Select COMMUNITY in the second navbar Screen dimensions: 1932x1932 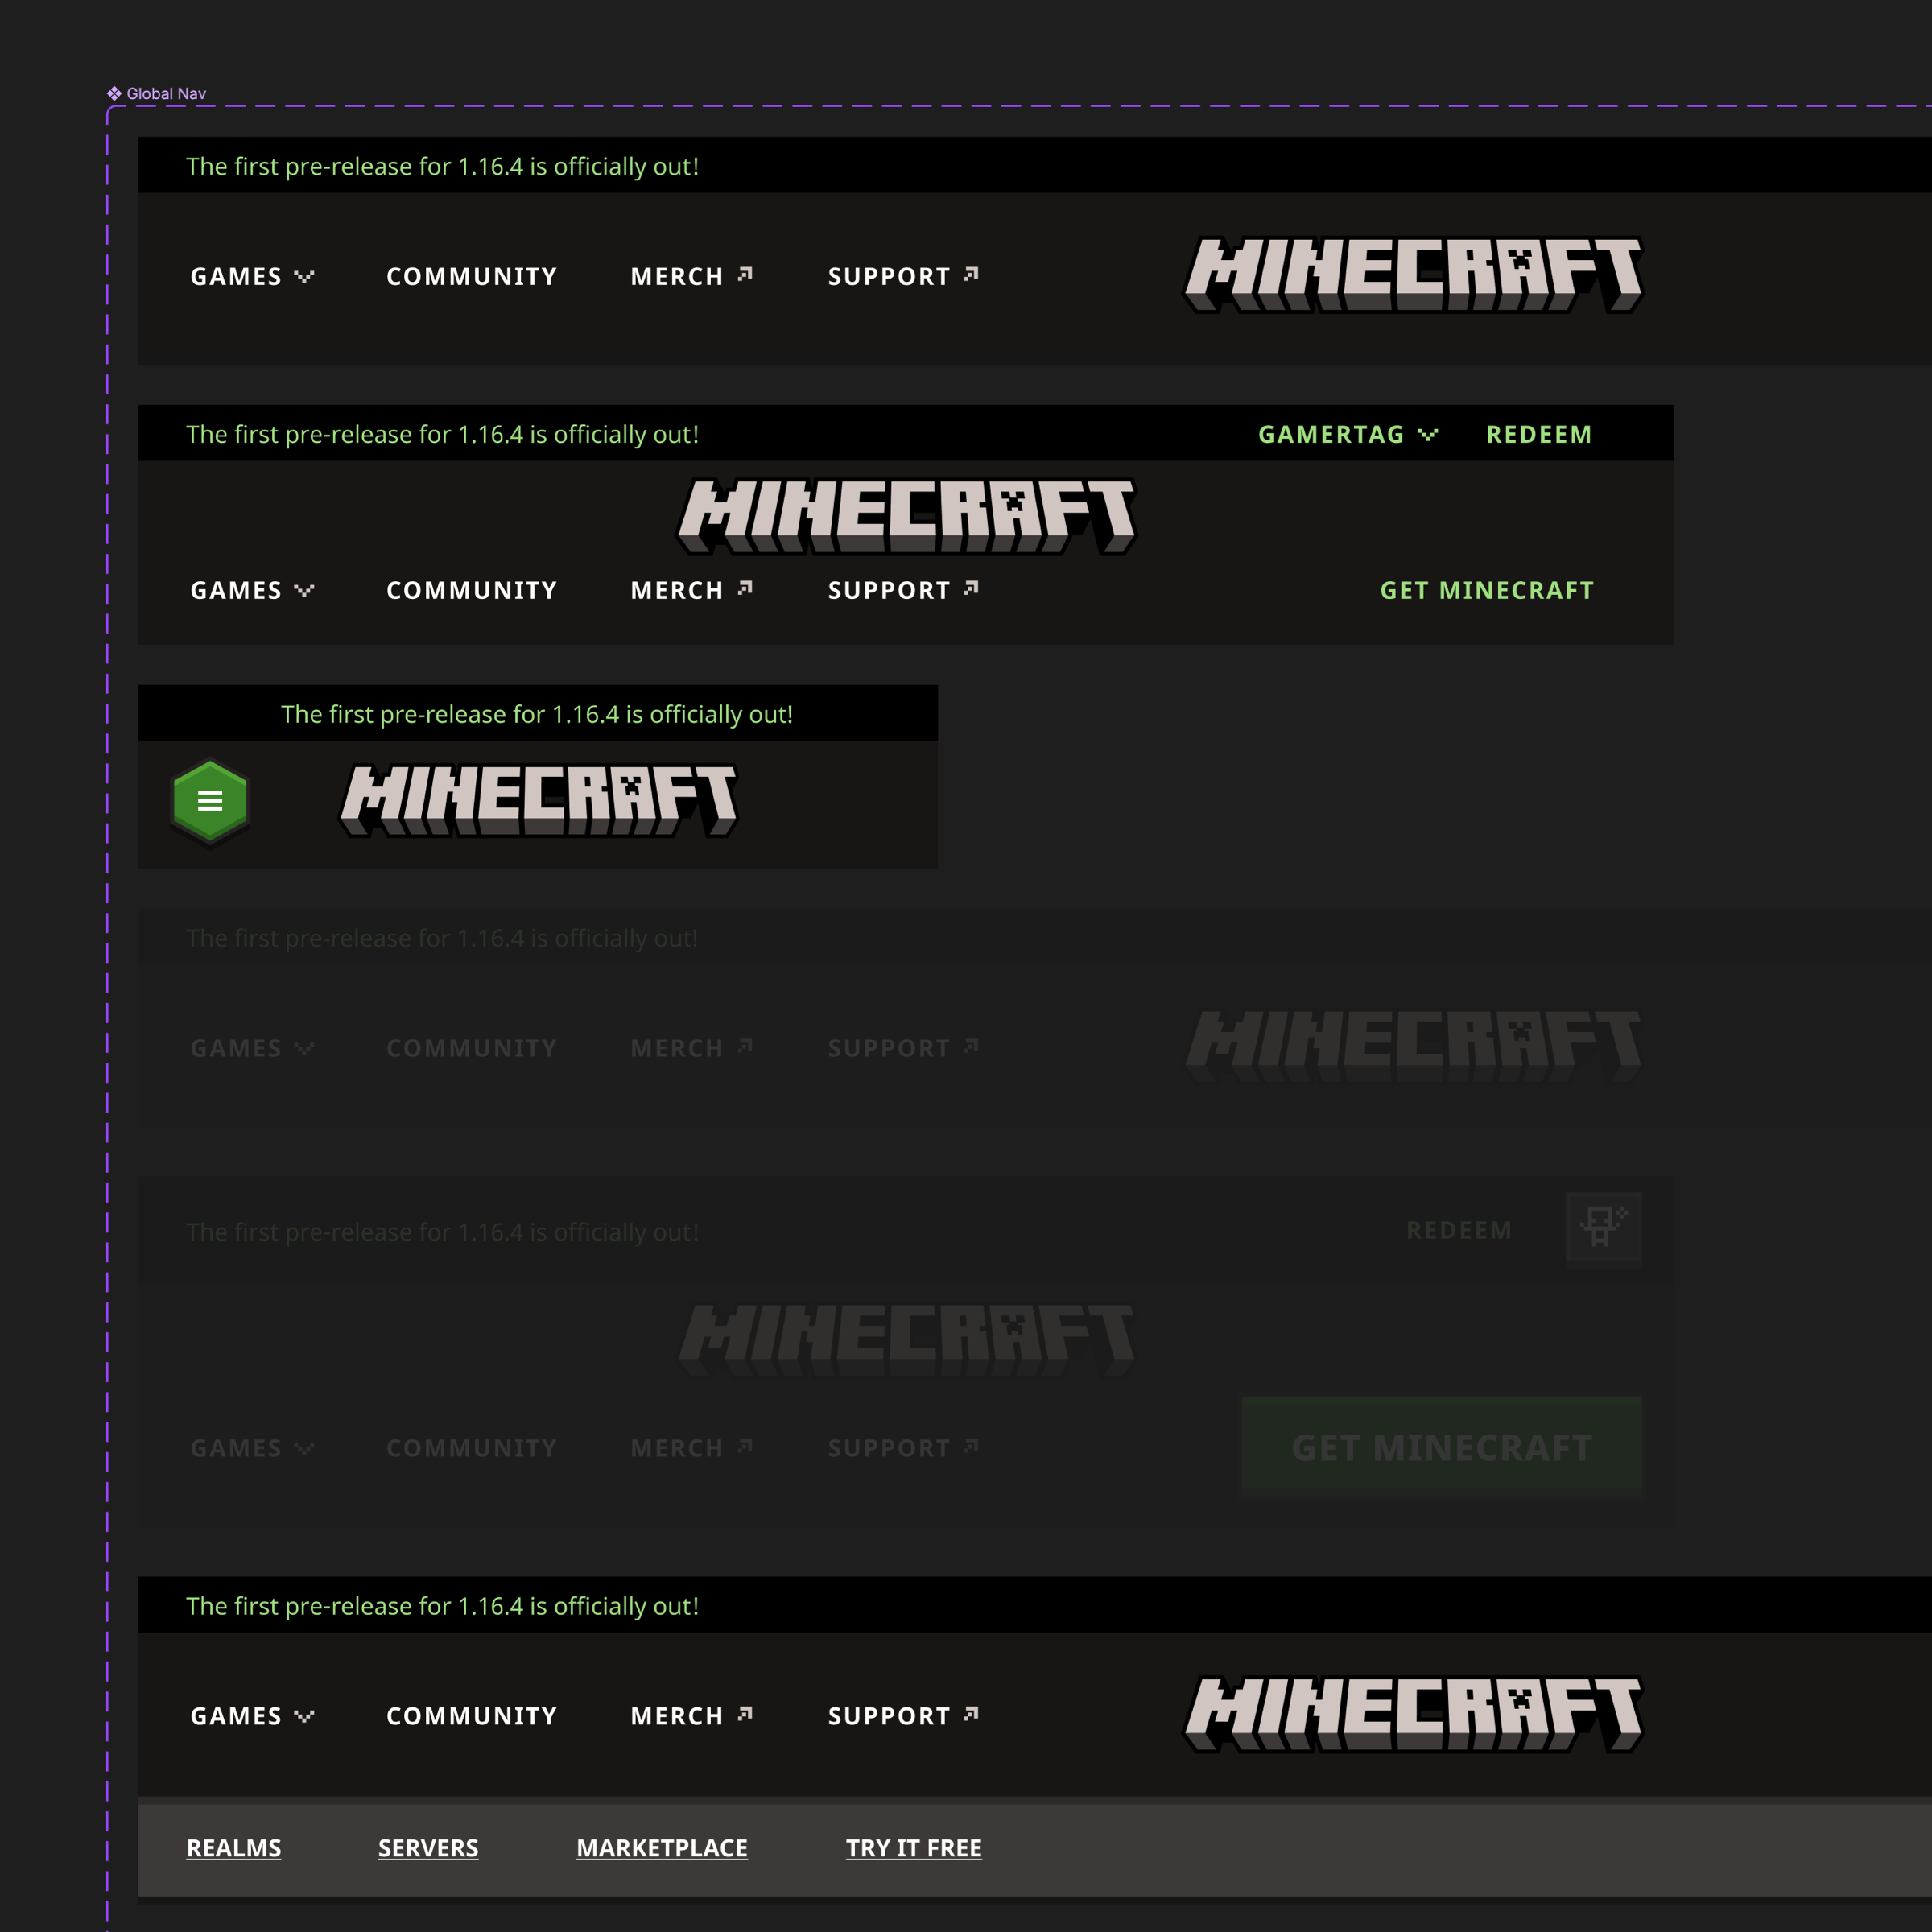(x=471, y=590)
